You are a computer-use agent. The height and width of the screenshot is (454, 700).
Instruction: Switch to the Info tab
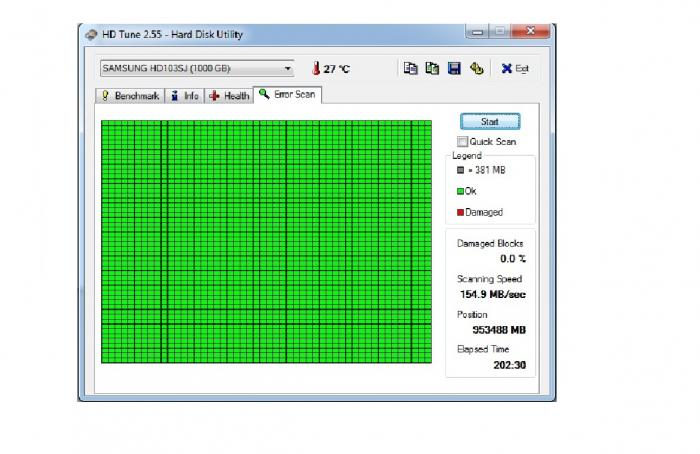(x=185, y=96)
